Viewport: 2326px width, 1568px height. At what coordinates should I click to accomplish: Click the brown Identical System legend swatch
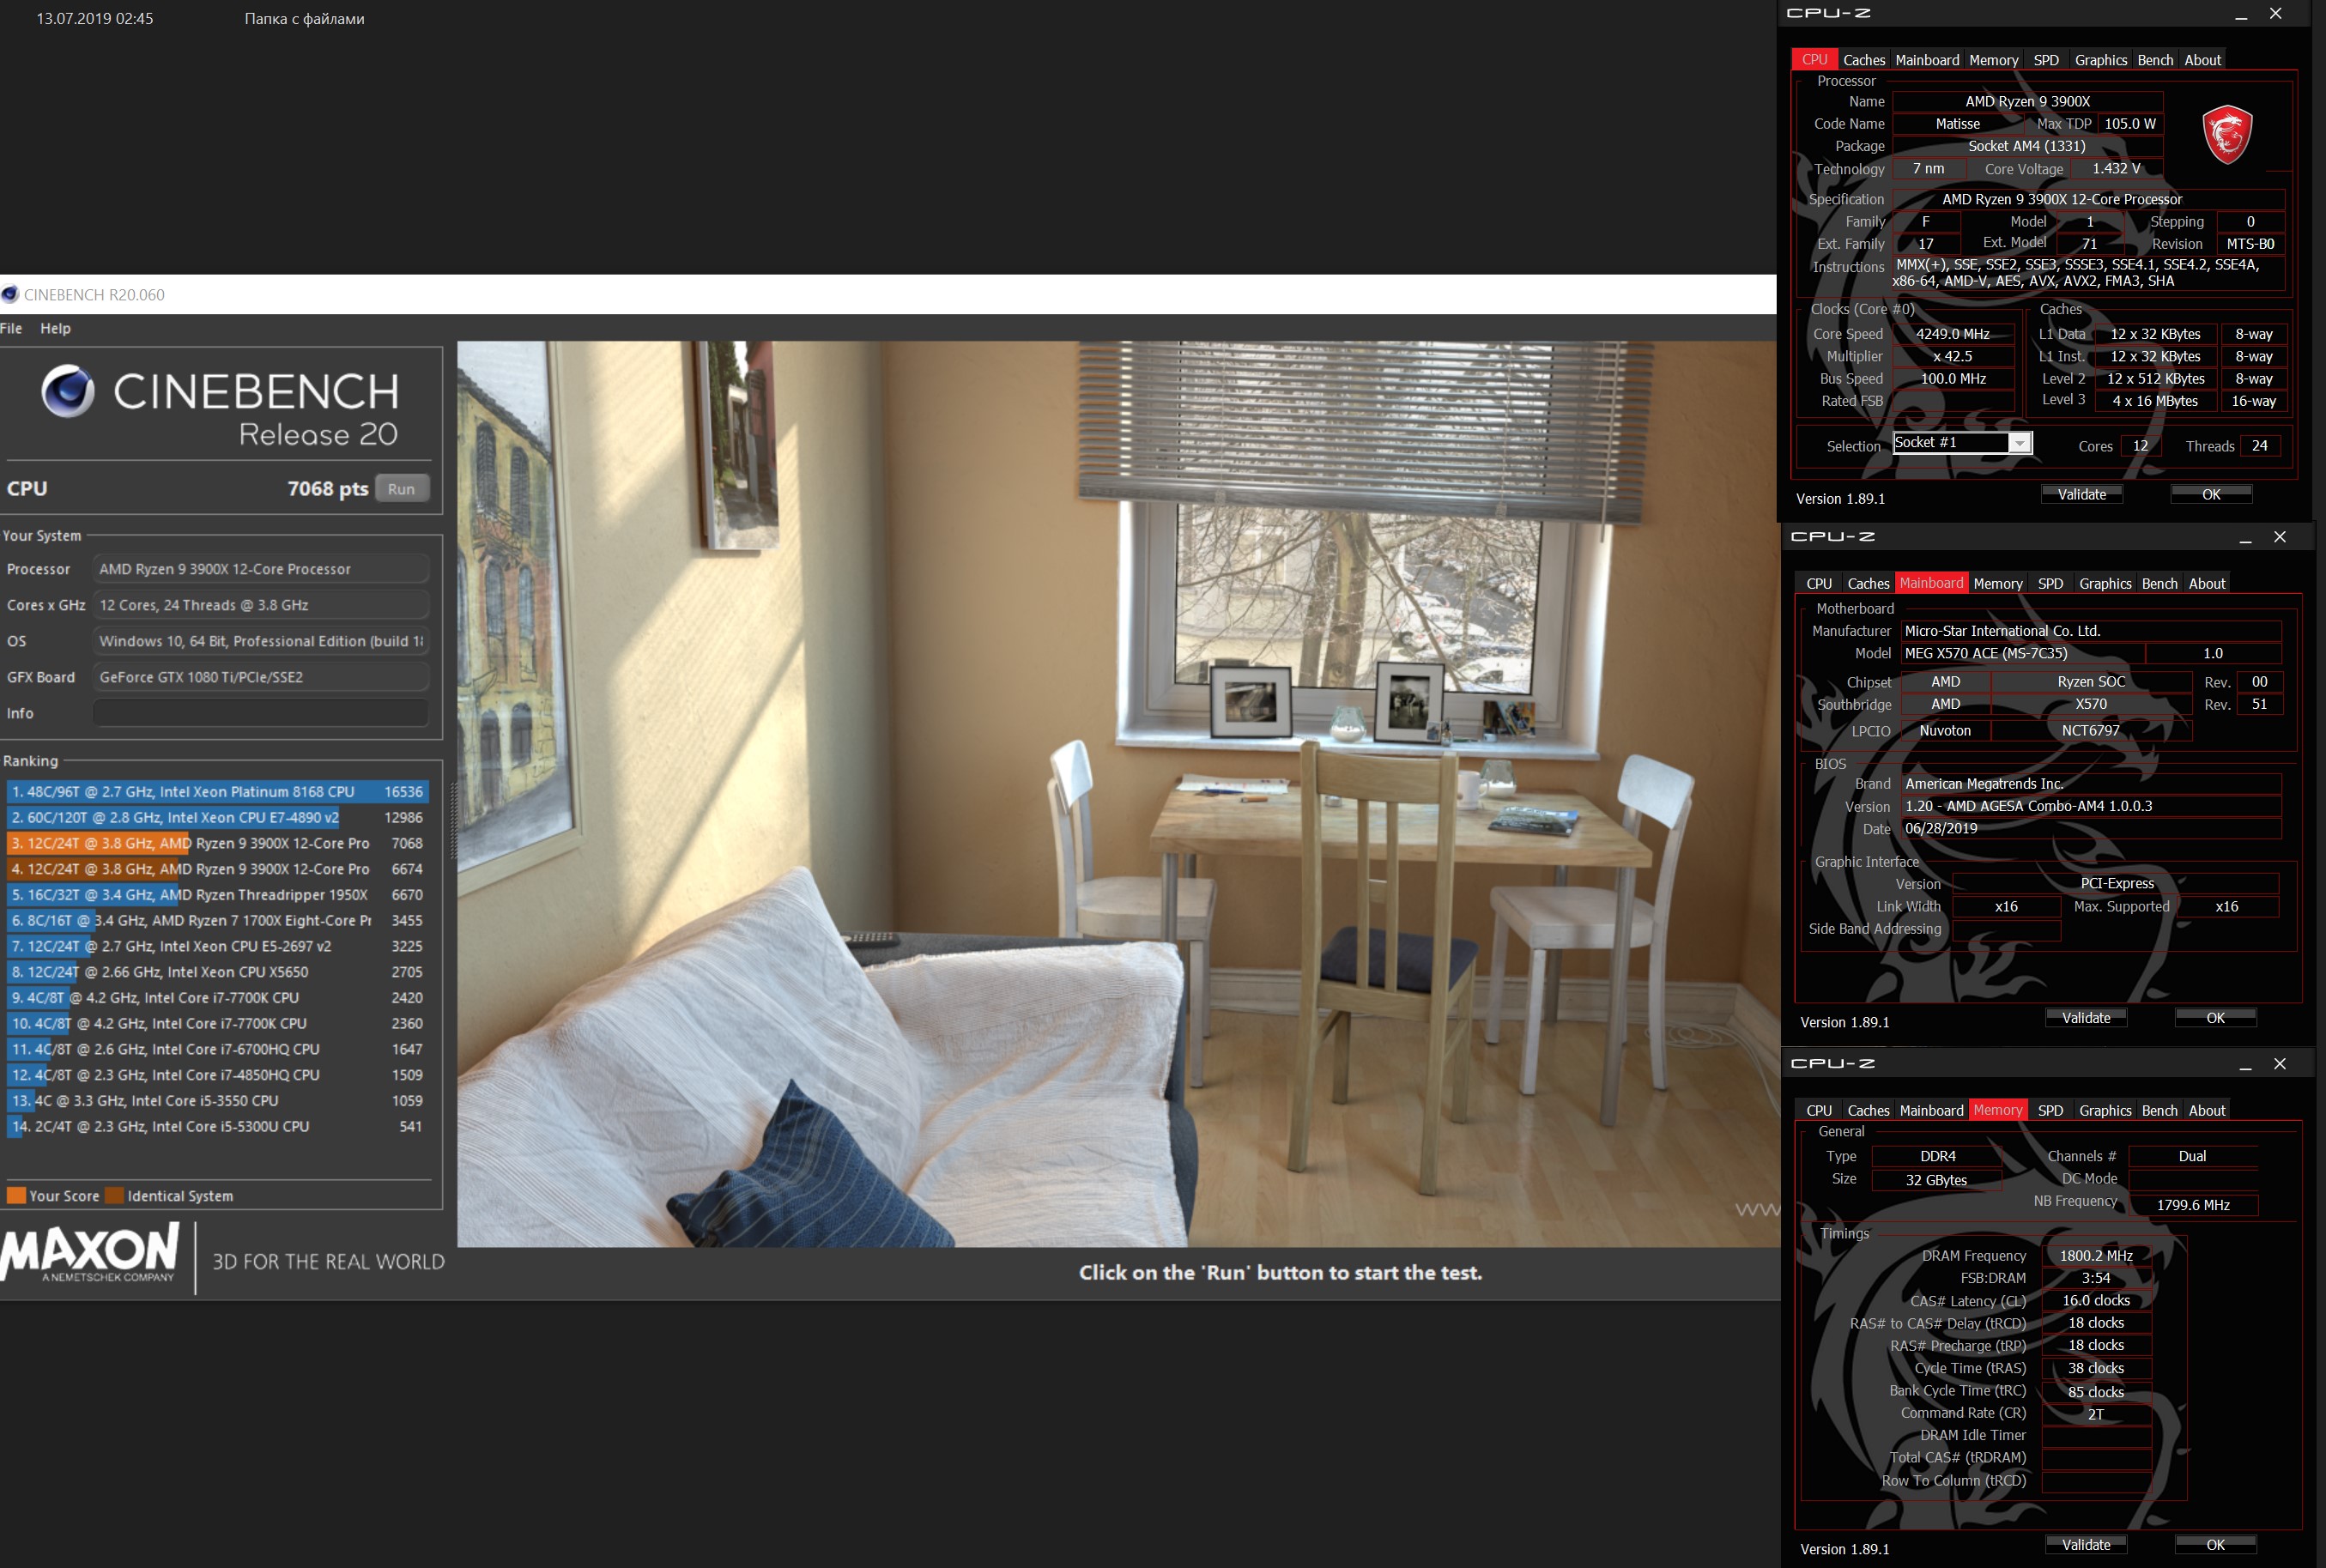(114, 1195)
